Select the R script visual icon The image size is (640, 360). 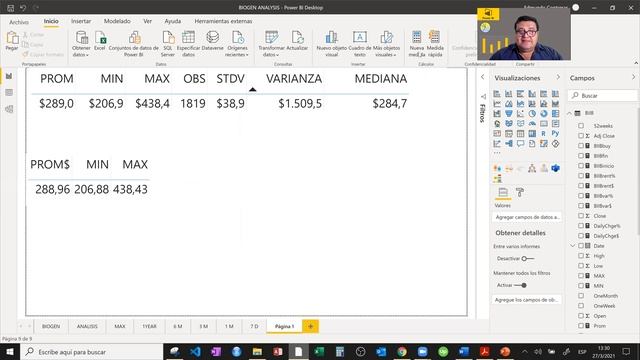pyautogui.click(x=544, y=133)
